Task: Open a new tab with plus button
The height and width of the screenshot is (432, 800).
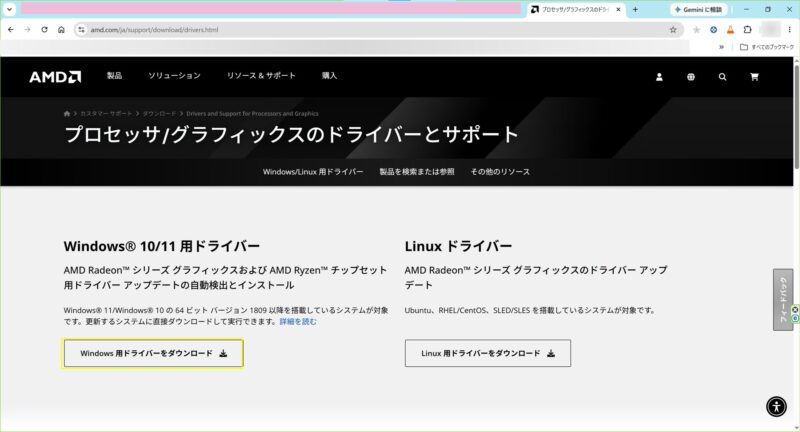Action: pos(635,9)
